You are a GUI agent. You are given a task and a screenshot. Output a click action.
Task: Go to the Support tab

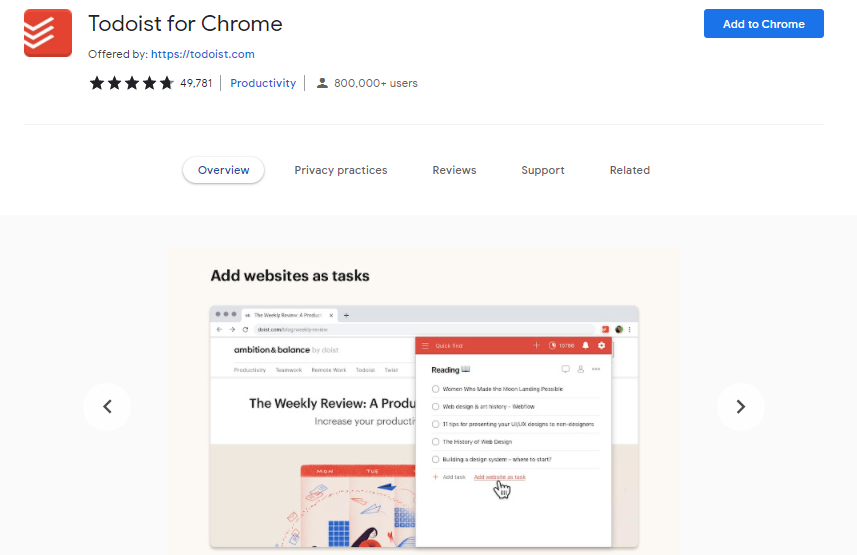pos(543,170)
